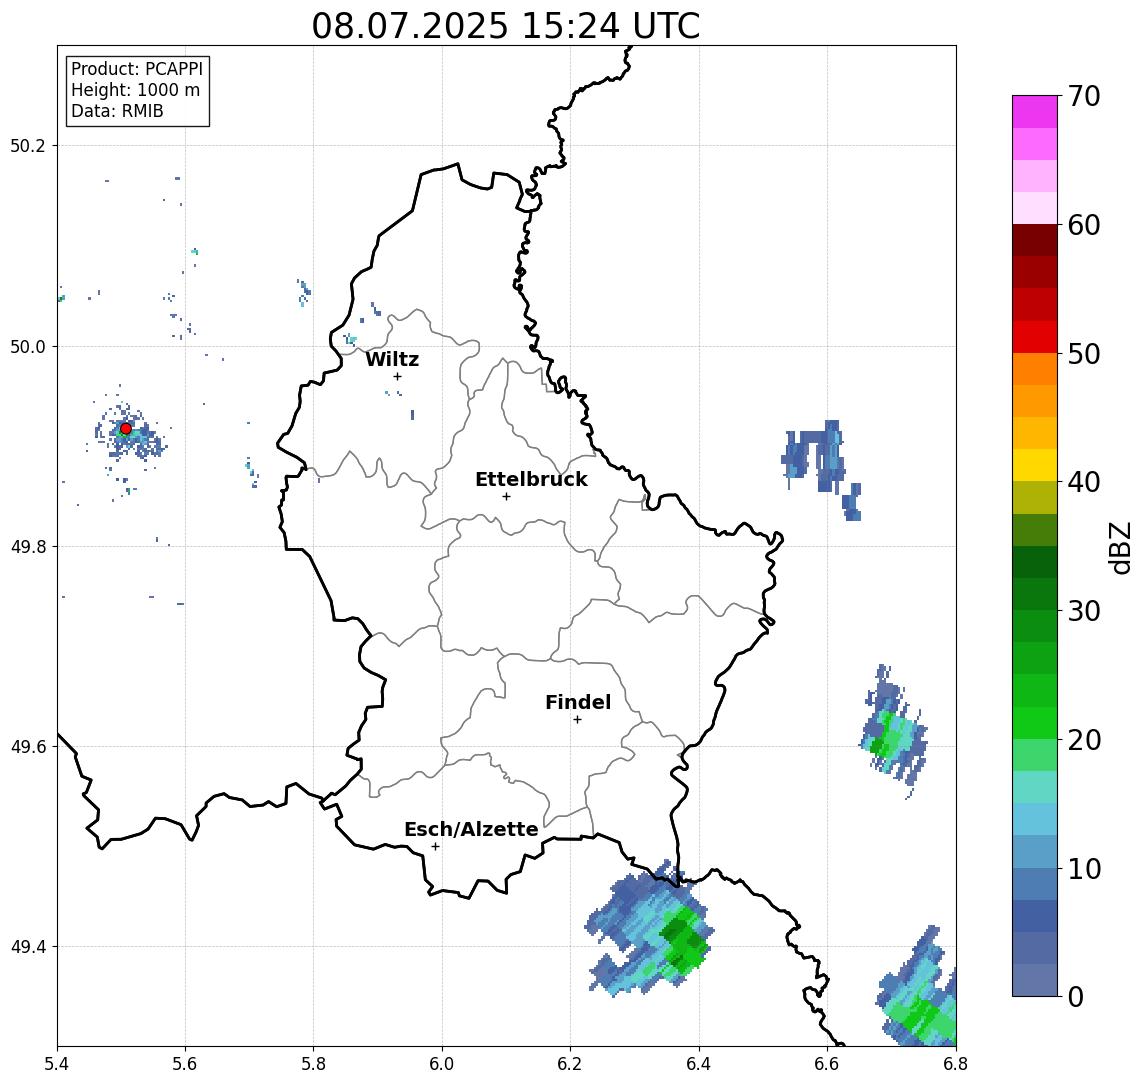Viewport: 1145px width, 1084px height.
Task: Click the 49.4 latitude tick label
Action: point(28,947)
